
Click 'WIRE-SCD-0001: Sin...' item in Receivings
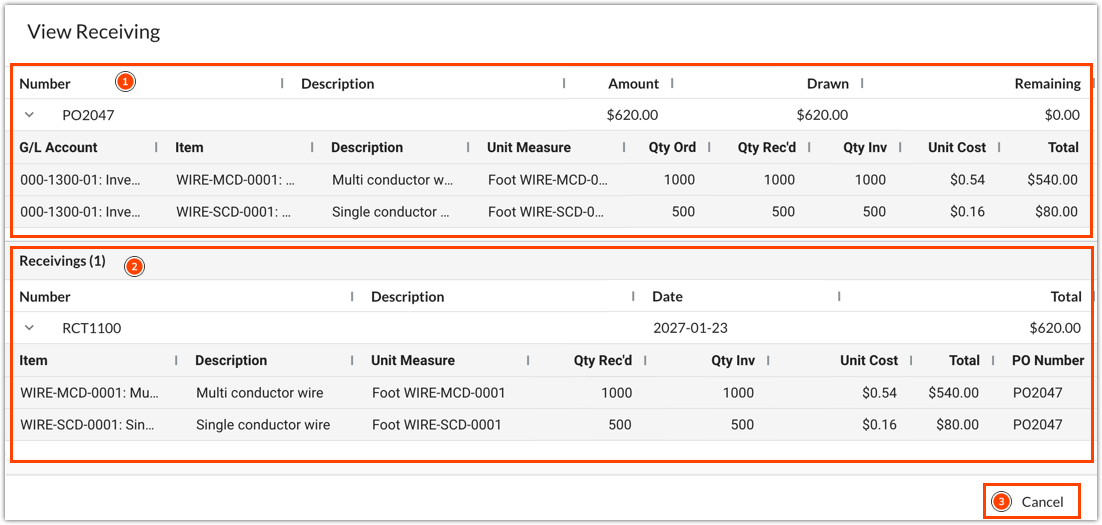[x=88, y=424]
